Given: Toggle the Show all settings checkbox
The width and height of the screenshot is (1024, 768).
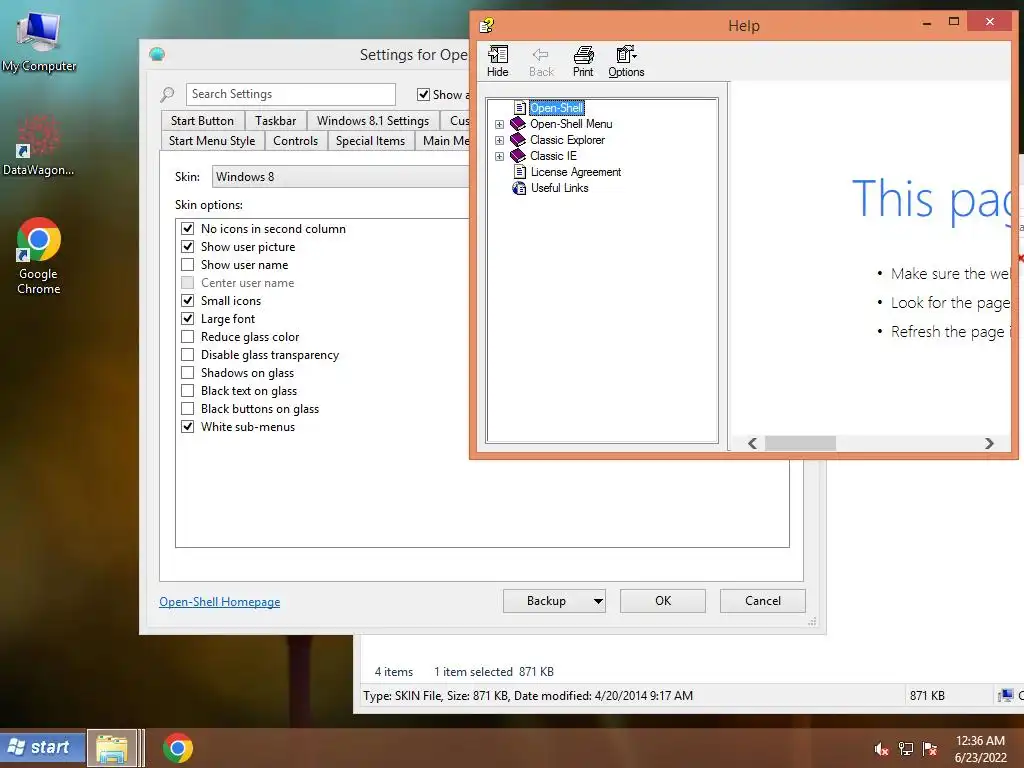Looking at the screenshot, I should pyautogui.click(x=423, y=95).
